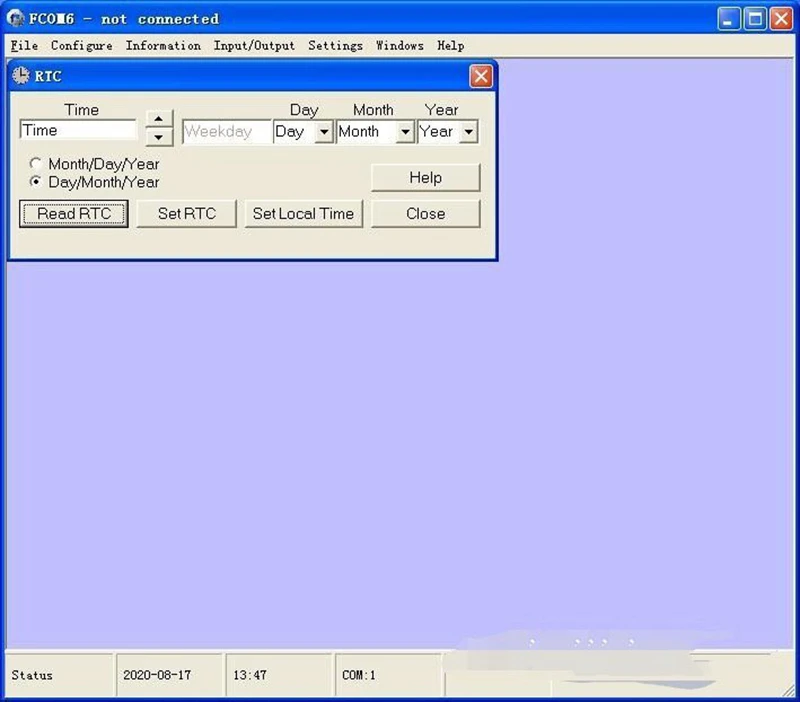Screen dimensions: 800x702
Task: Open the Help menu in menu bar
Action: pos(451,45)
